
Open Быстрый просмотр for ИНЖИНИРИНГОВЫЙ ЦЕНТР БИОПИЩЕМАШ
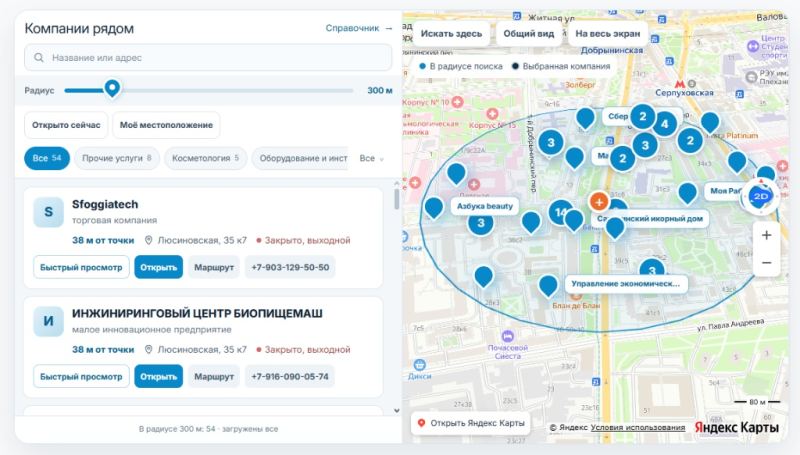(81, 376)
